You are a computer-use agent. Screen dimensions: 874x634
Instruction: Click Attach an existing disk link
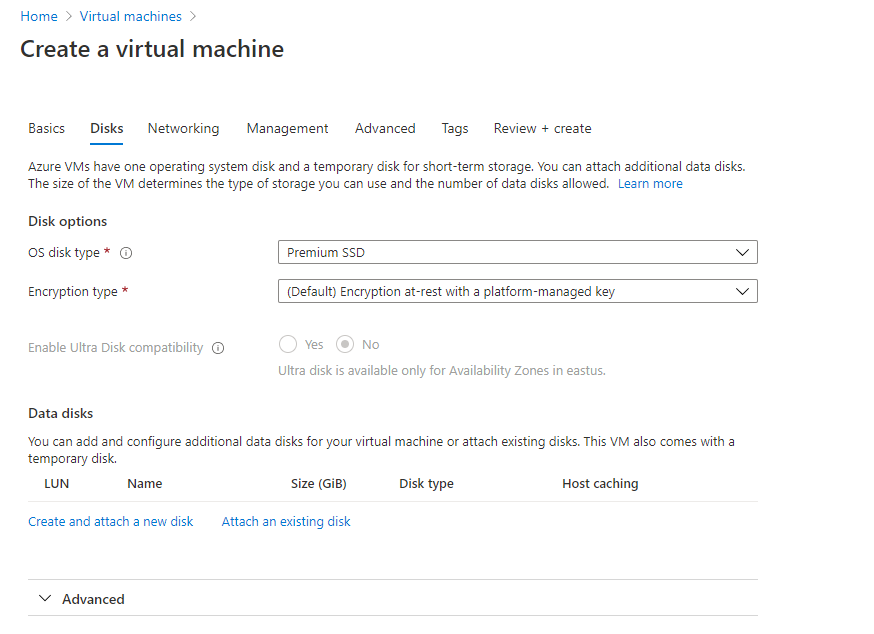[x=286, y=521]
